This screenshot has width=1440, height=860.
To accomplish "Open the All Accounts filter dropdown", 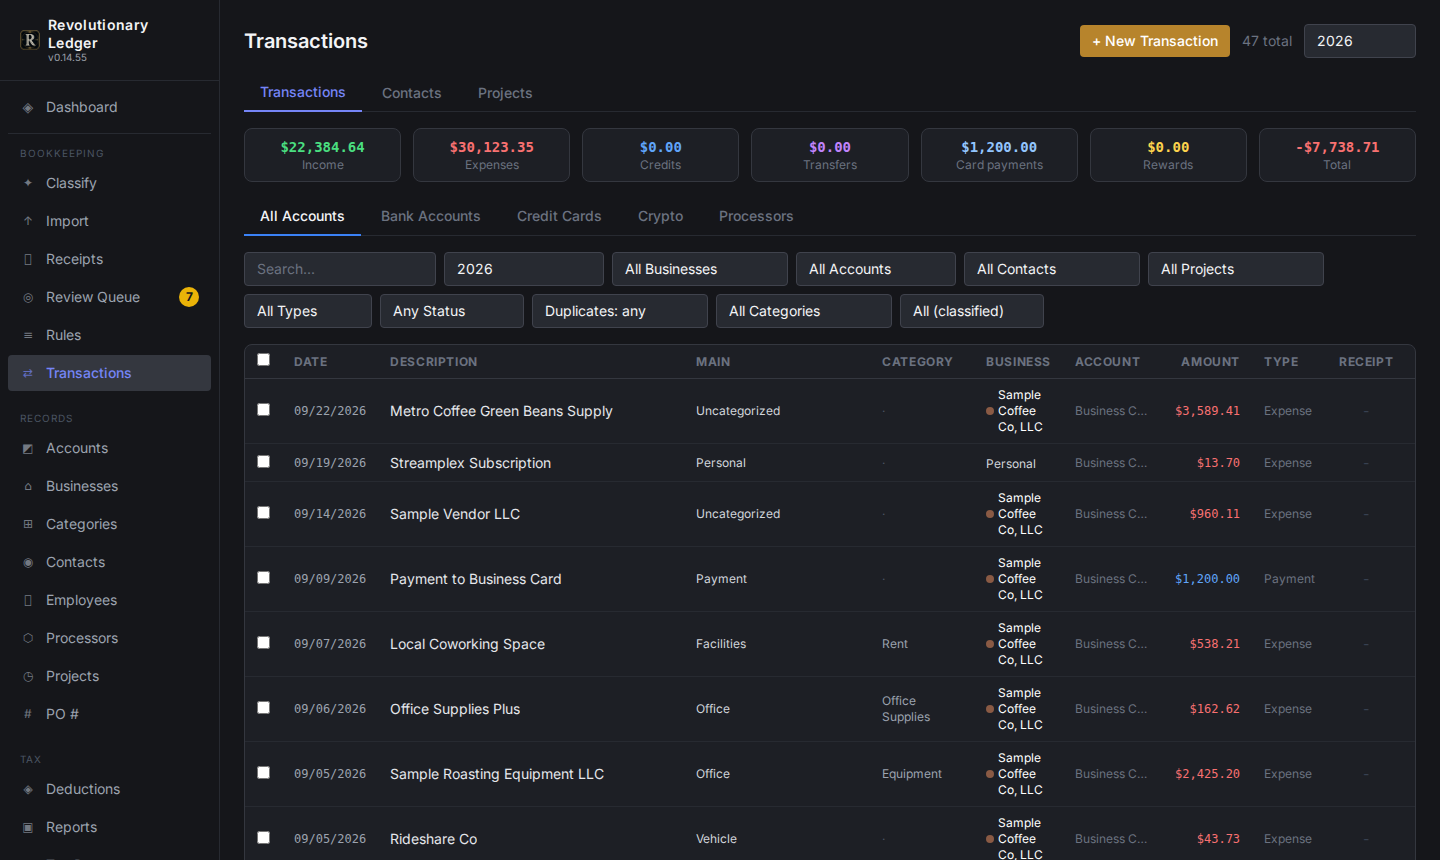I will (876, 269).
